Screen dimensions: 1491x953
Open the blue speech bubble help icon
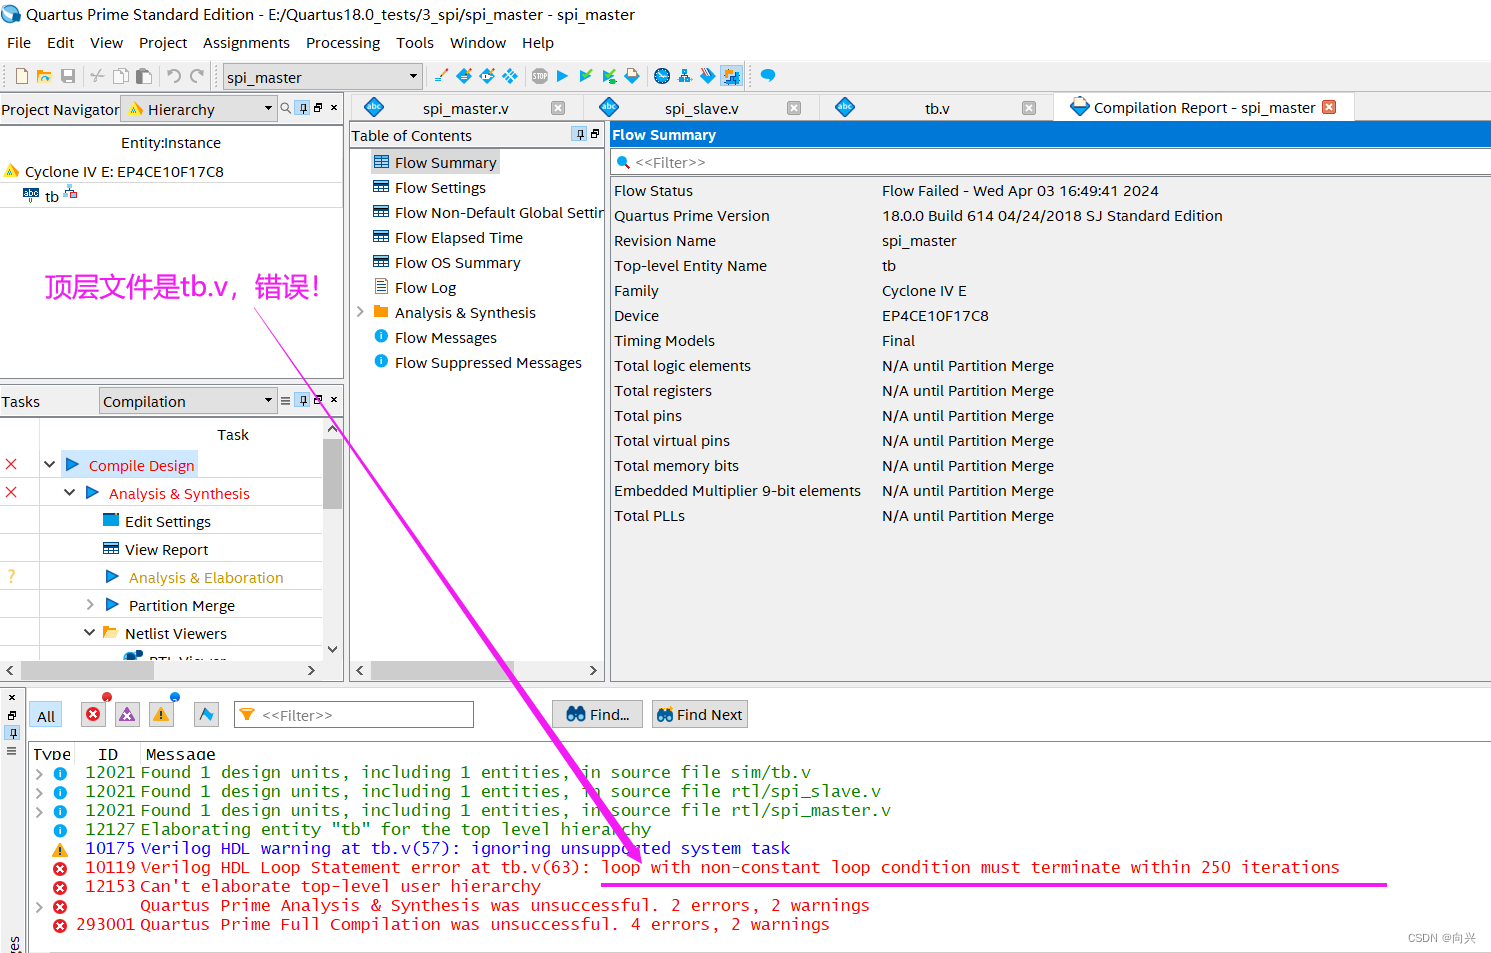[768, 76]
